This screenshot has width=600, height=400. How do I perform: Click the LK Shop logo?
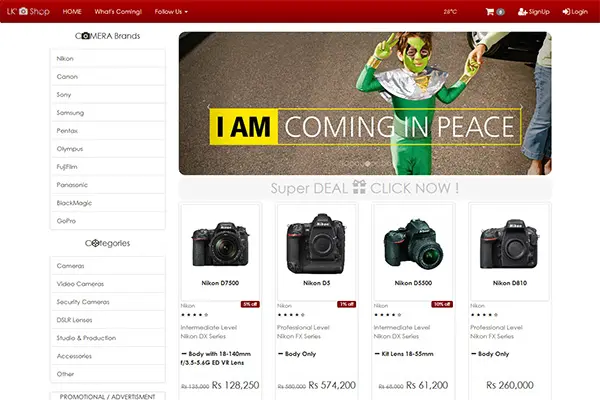[28, 11]
